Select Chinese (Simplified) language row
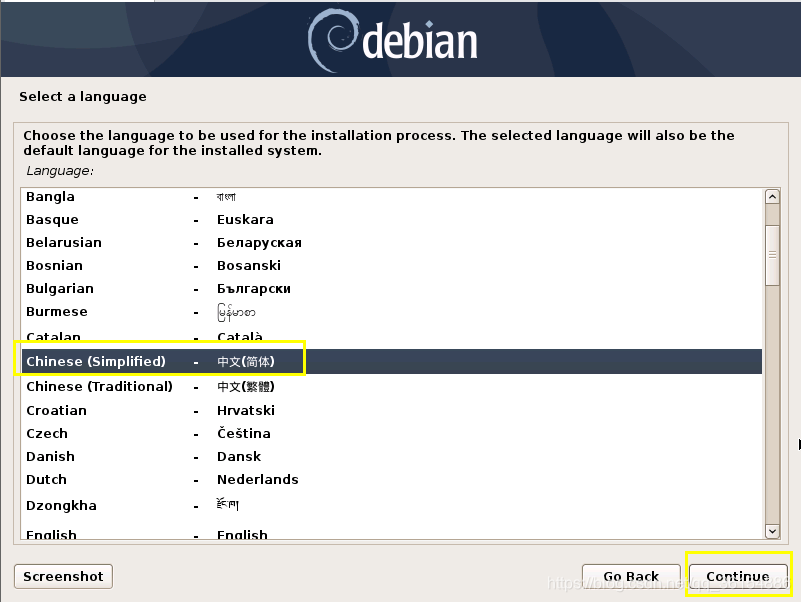801x602 pixels. click(392, 361)
